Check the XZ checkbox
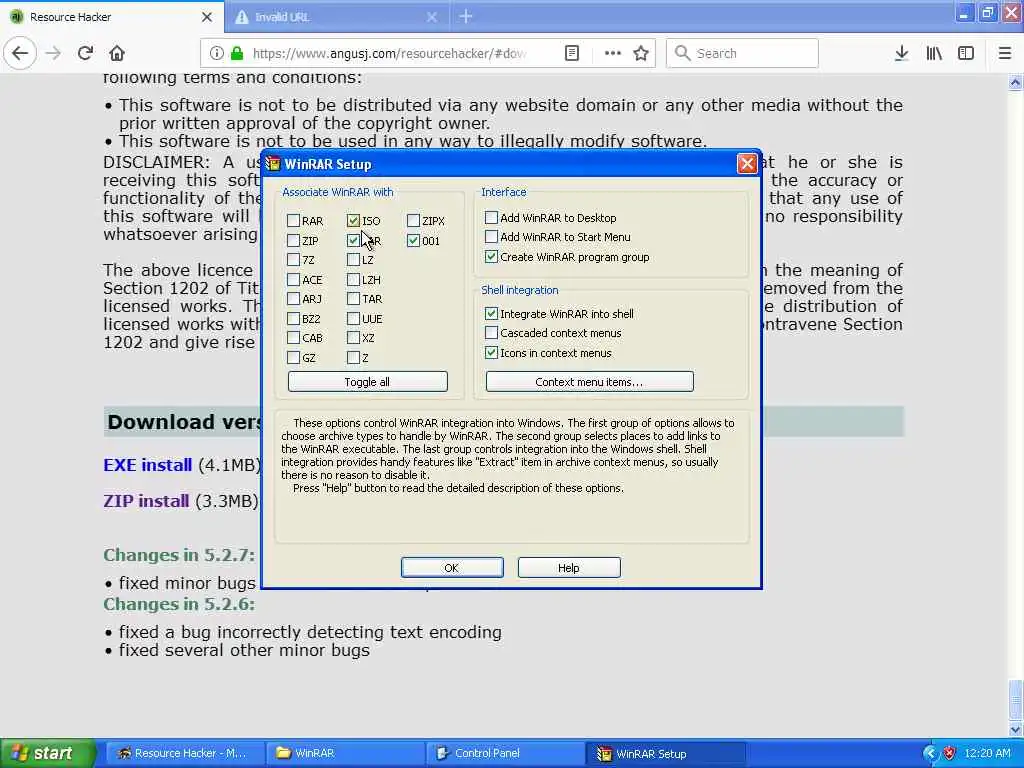The width and height of the screenshot is (1024, 768). 353,338
